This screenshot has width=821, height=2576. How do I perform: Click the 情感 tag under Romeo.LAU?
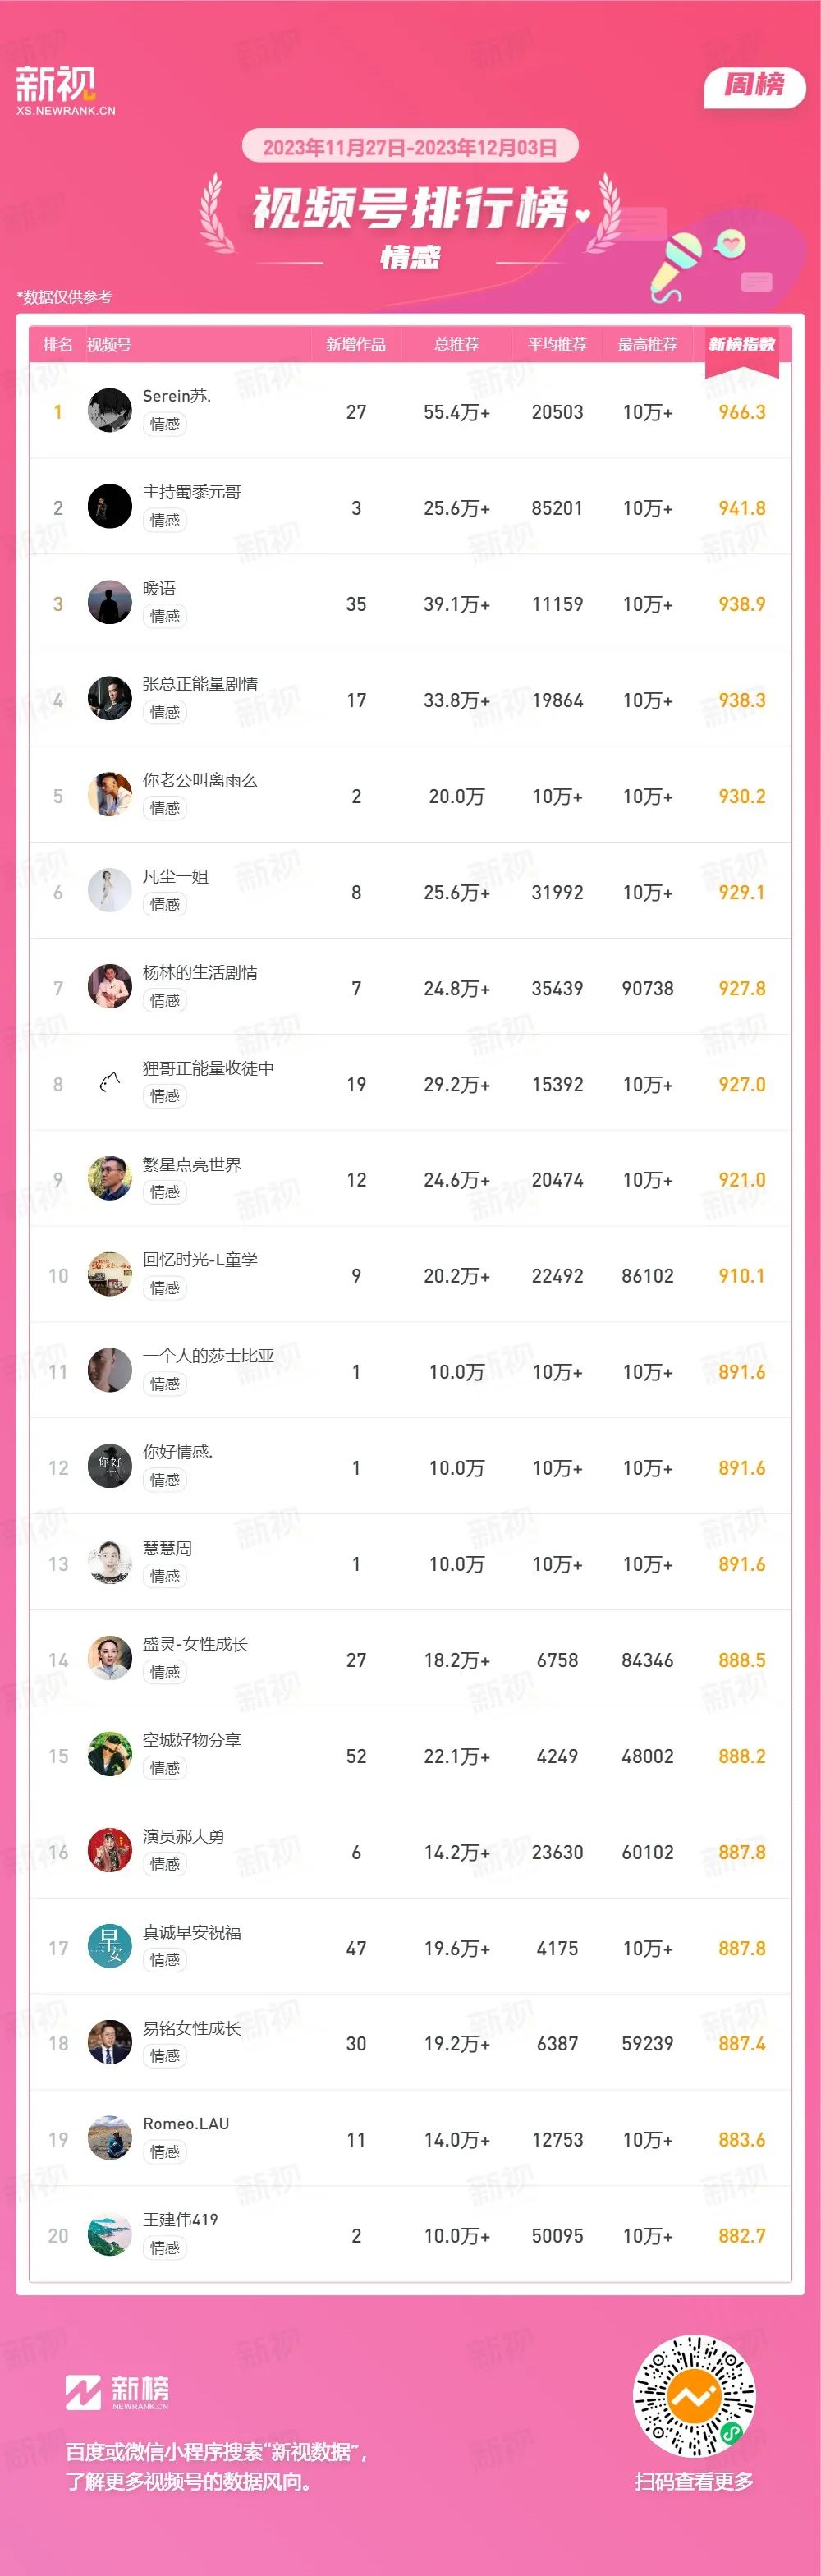(165, 2151)
